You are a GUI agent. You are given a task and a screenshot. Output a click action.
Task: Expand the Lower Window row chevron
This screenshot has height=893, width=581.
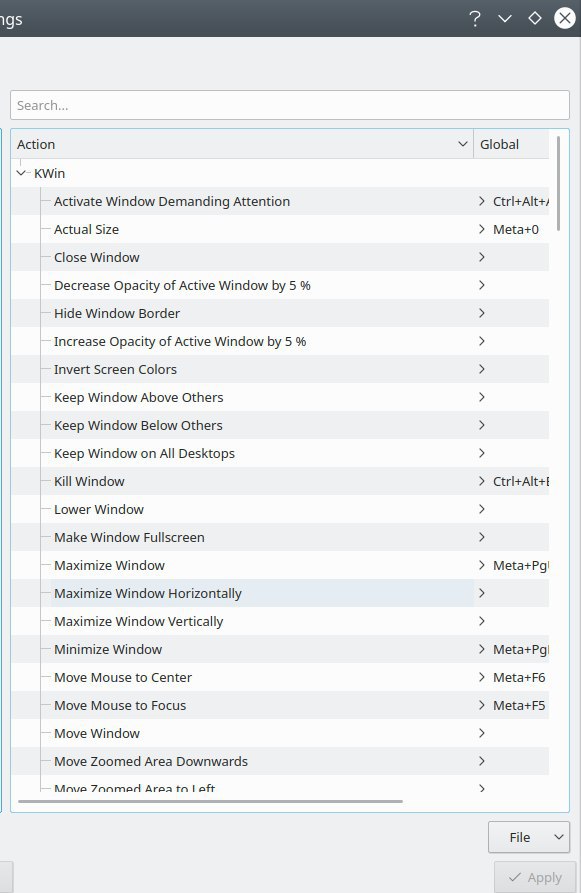click(482, 509)
